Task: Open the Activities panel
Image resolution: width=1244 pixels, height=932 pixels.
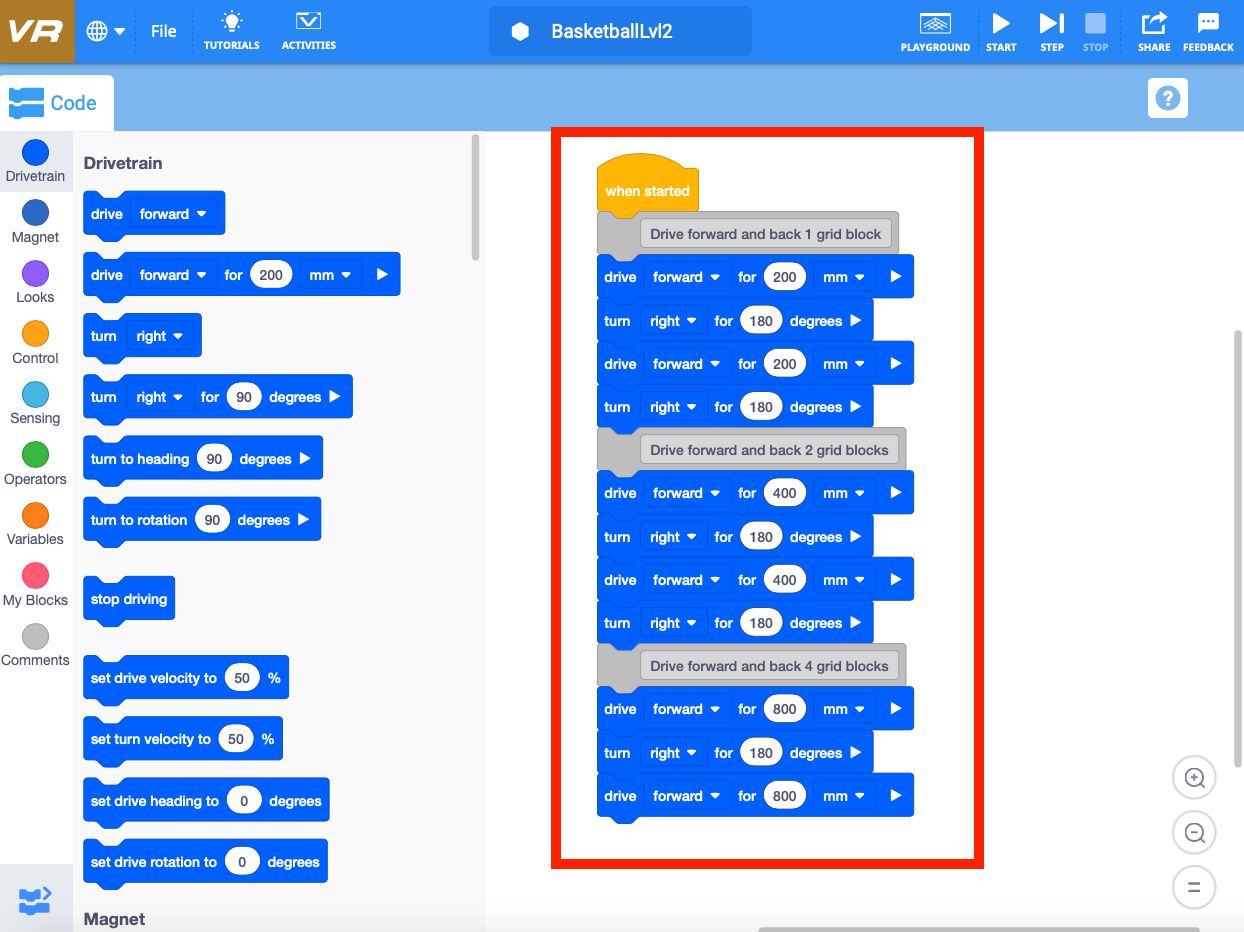Action: (308, 30)
